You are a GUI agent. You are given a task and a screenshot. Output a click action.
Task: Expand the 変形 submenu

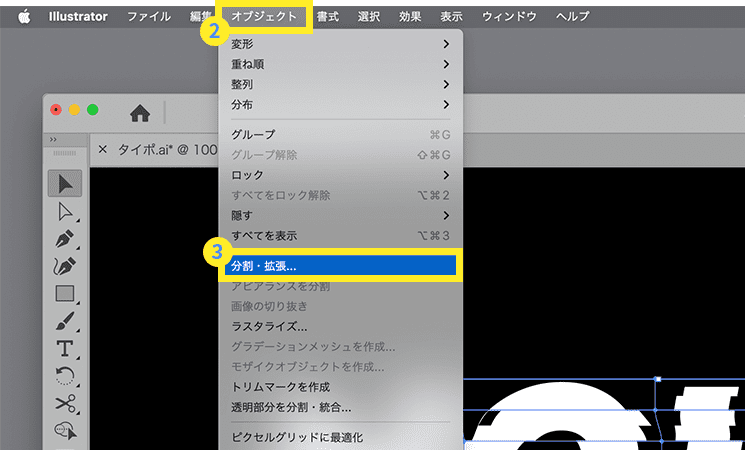point(340,44)
